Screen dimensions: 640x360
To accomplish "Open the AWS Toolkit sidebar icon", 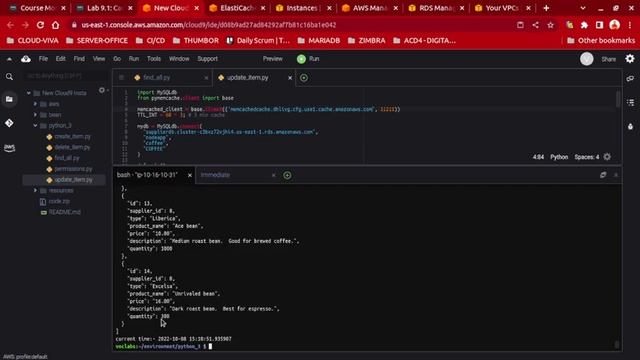I will [9, 147].
